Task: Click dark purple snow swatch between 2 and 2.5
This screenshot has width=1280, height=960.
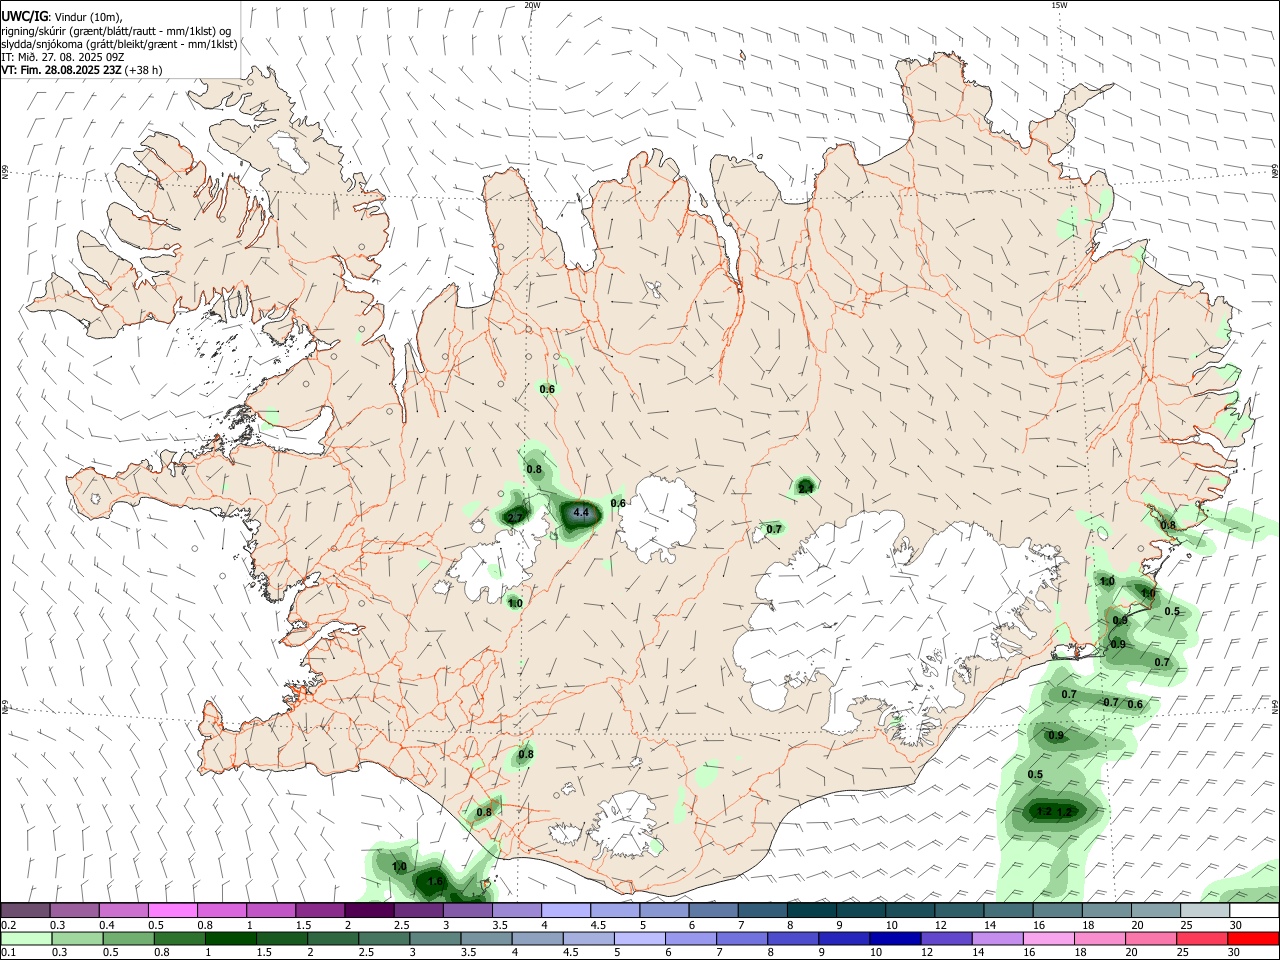Action: 369,910
